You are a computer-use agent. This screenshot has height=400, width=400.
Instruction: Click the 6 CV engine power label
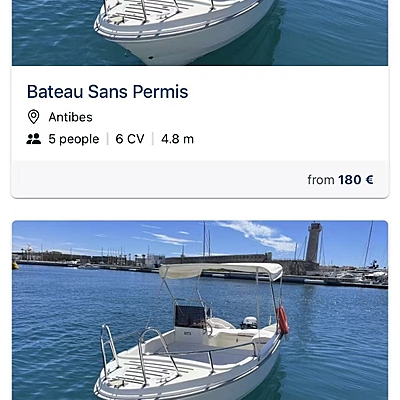pos(130,139)
